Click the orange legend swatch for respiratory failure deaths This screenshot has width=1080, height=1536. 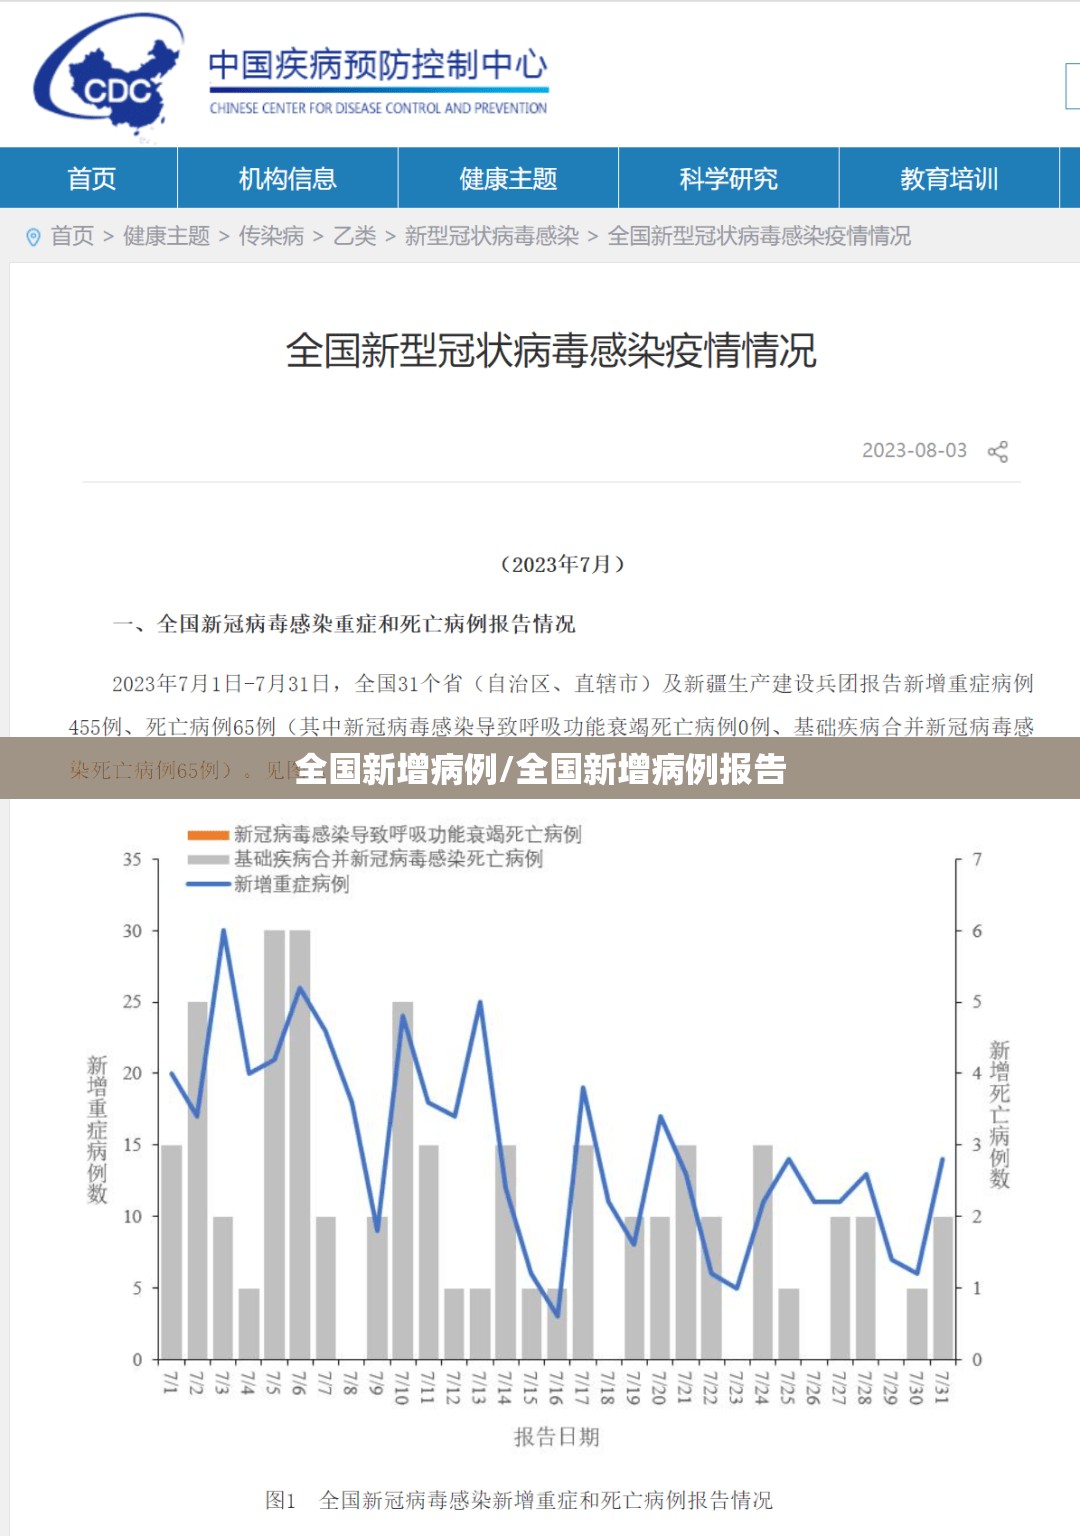pos(208,834)
